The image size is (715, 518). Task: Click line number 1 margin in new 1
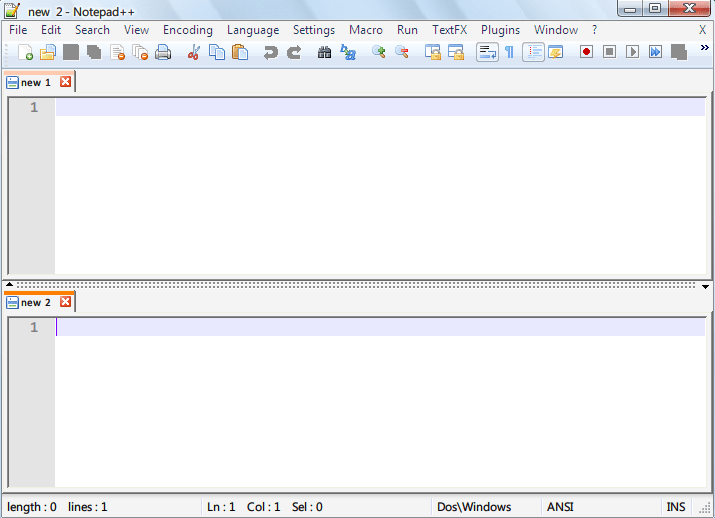click(x=34, y=107)
